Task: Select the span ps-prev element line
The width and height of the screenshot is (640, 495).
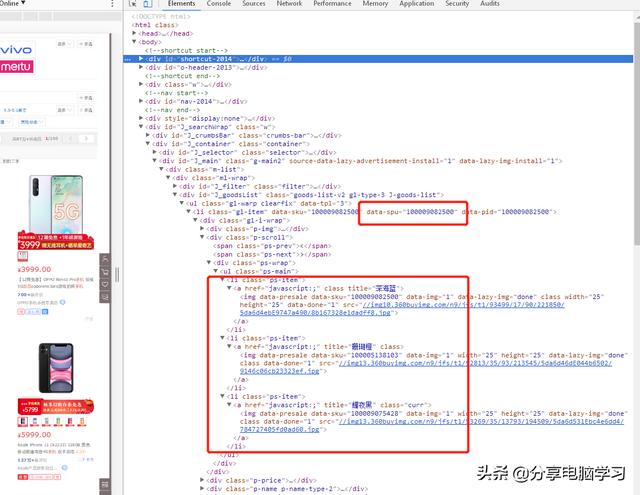Action: click(x=272, y=246)
